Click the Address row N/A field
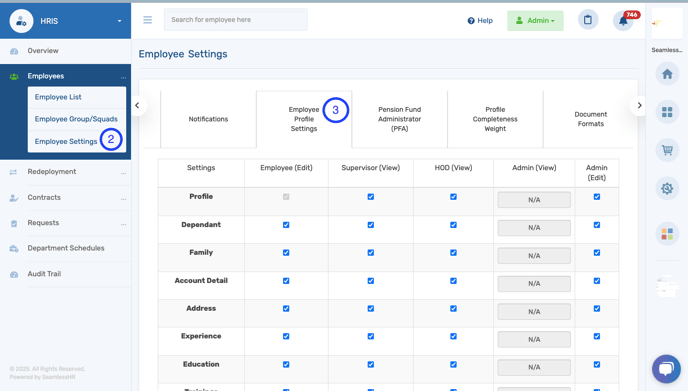Image resolution: width=688 pixels, height=391 pixels. (534, 312)
